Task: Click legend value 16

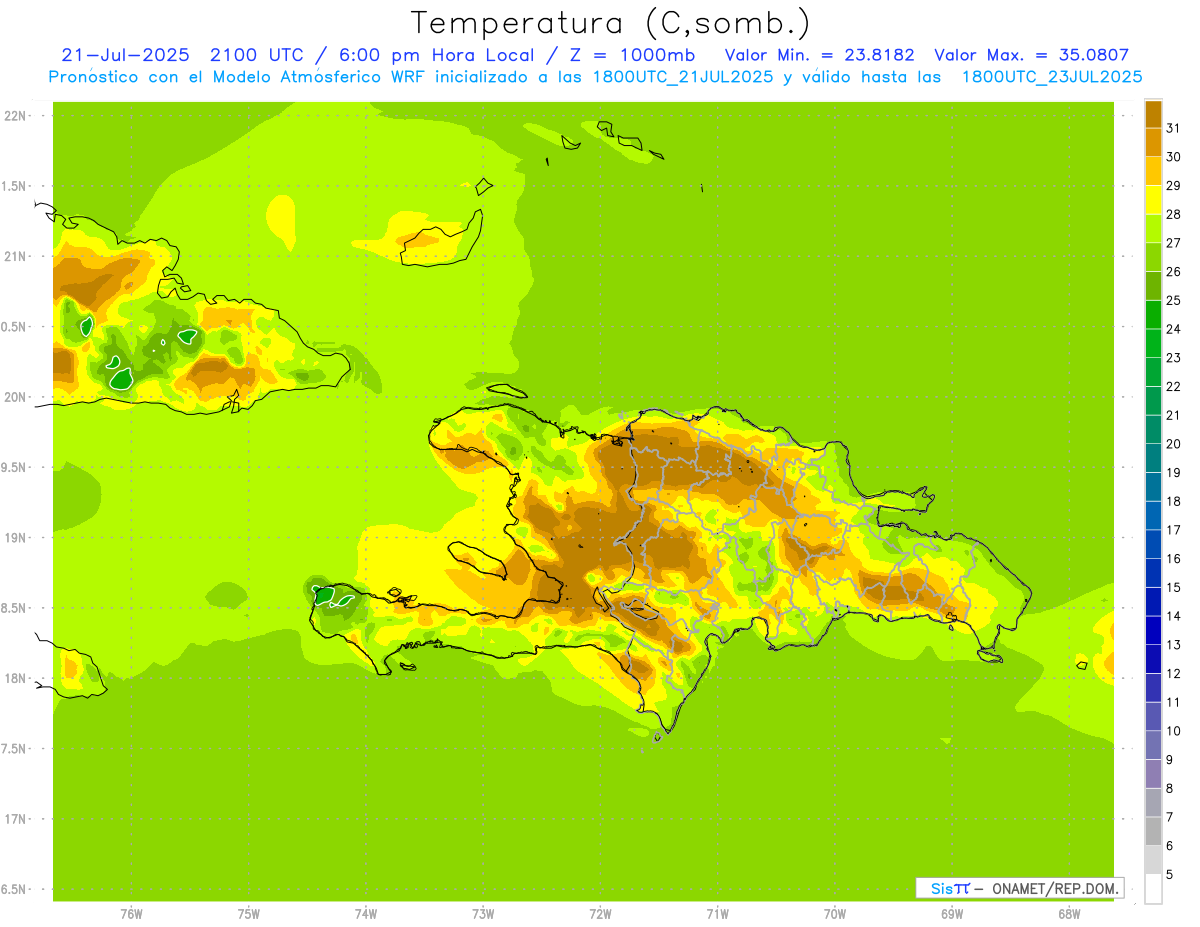Action: [1173, 559]
